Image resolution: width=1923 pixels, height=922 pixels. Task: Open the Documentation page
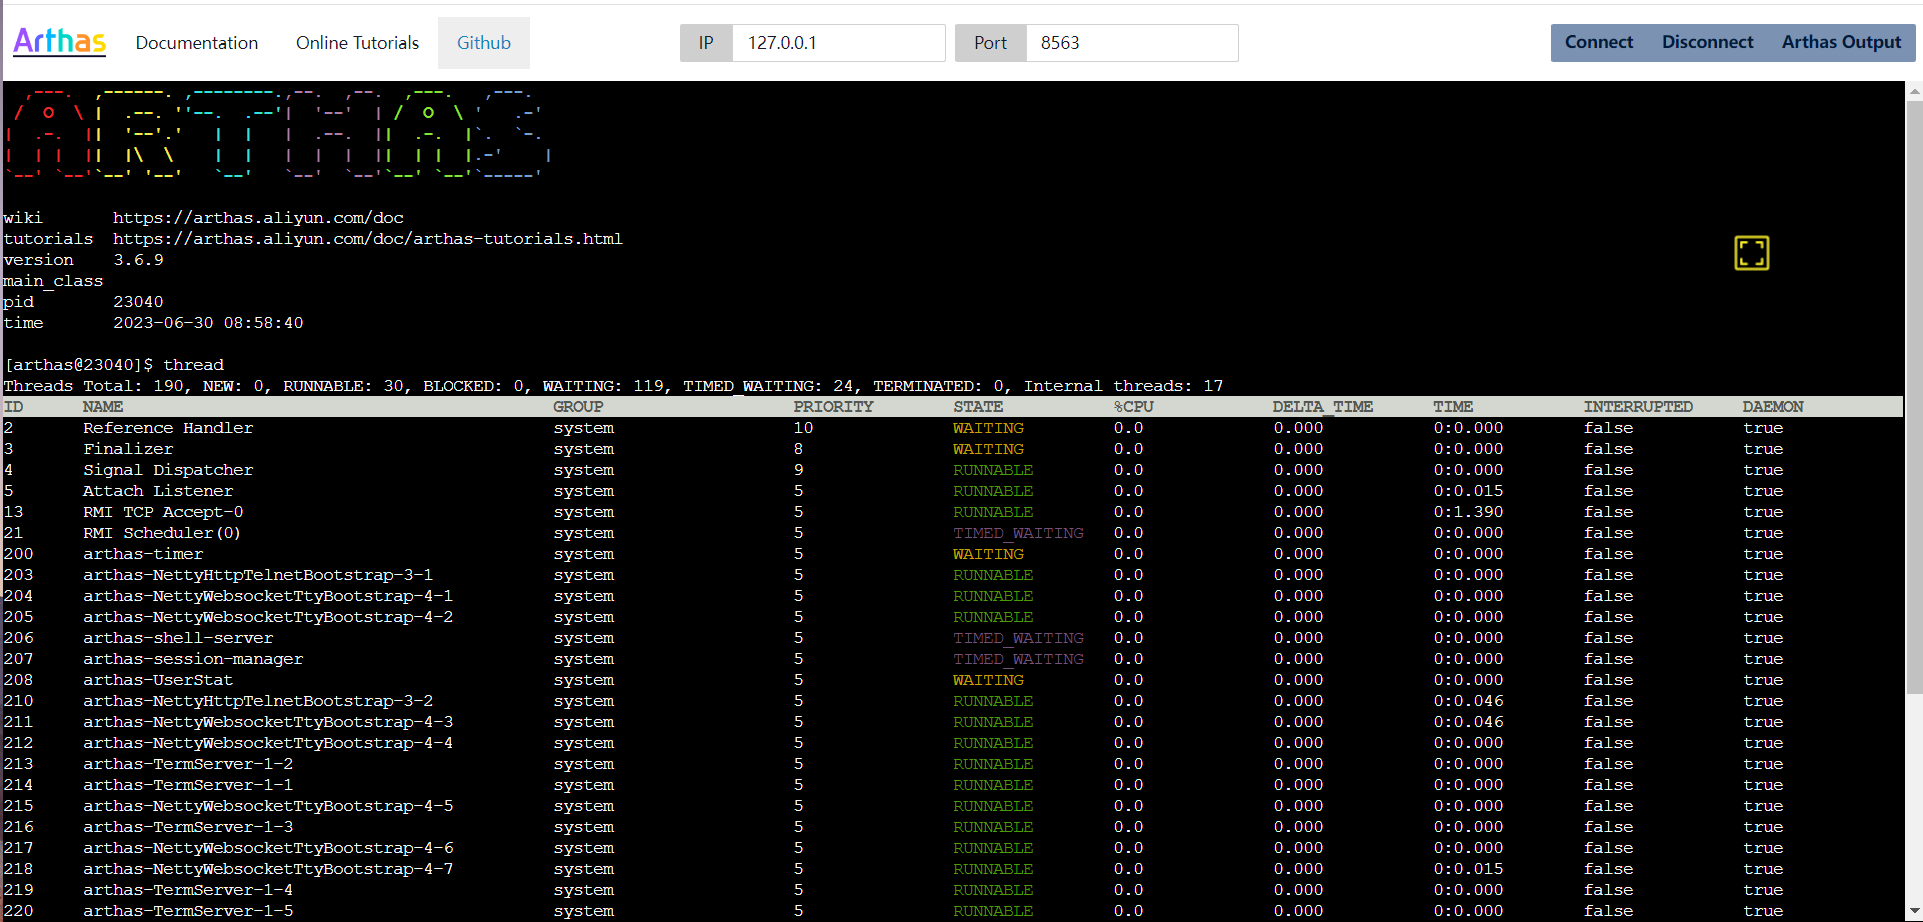coord(196,43)
